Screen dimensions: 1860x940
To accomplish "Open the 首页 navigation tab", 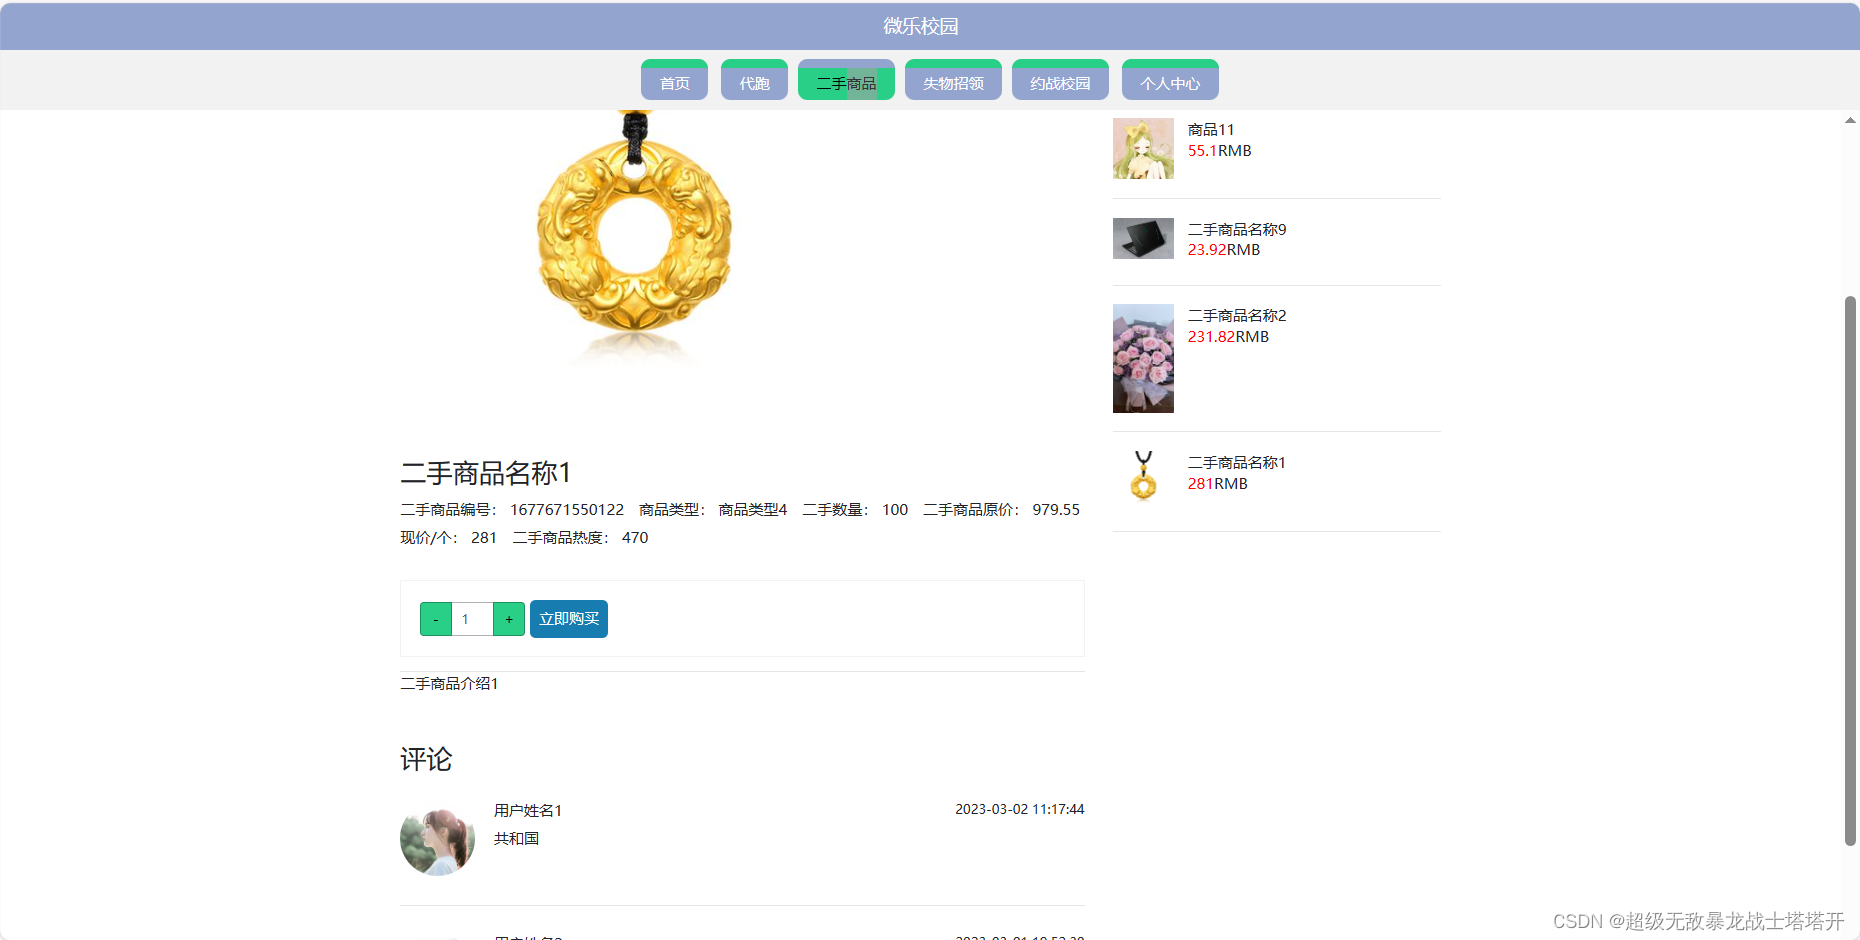I will (x=674, y=80).
